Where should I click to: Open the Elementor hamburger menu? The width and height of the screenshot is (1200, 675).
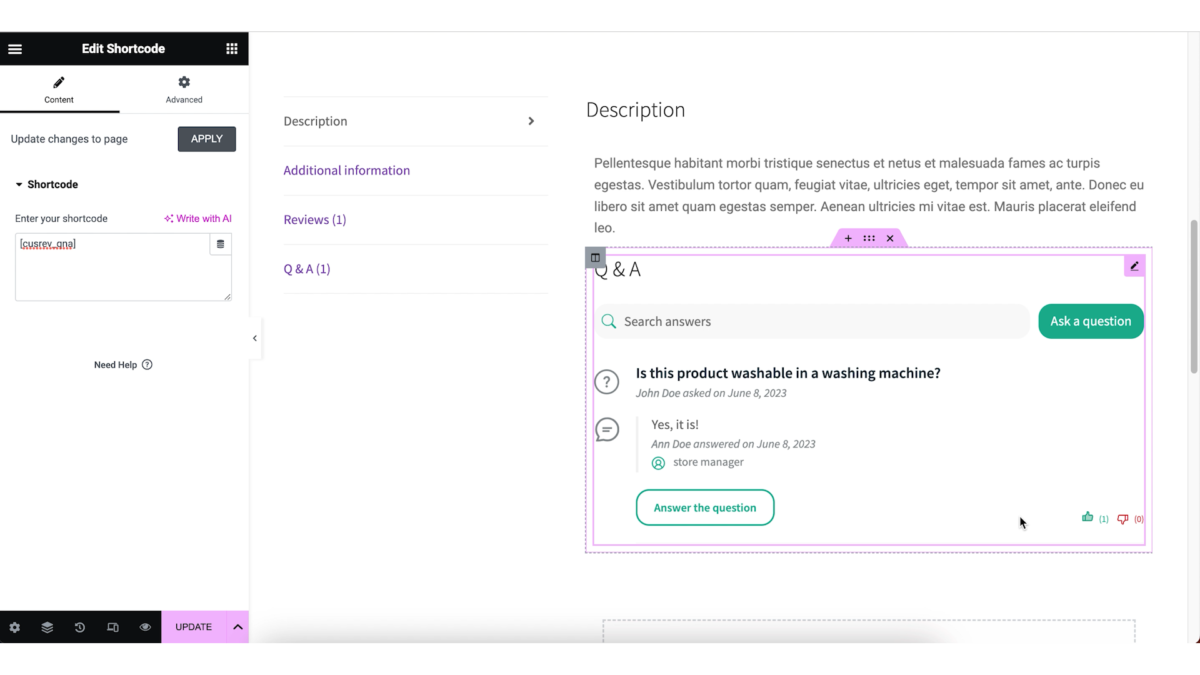pos(15,48)
